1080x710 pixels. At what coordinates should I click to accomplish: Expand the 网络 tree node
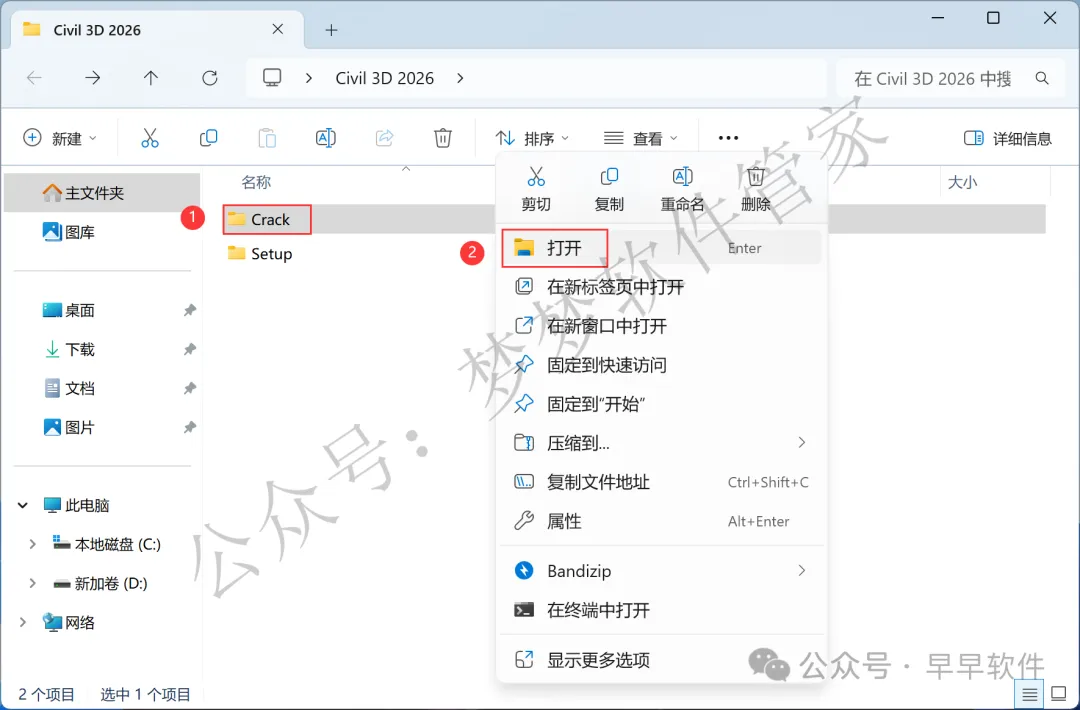pos(23,623)
